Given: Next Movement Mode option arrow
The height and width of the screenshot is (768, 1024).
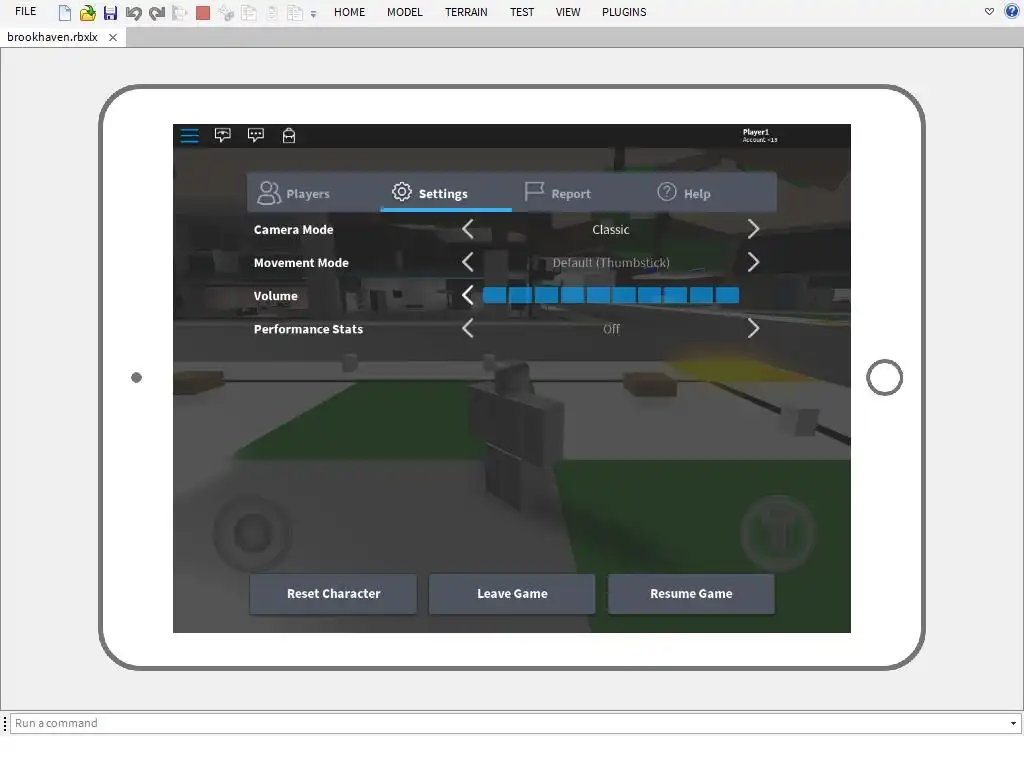Looking at the screenshot, I should 753,263.
